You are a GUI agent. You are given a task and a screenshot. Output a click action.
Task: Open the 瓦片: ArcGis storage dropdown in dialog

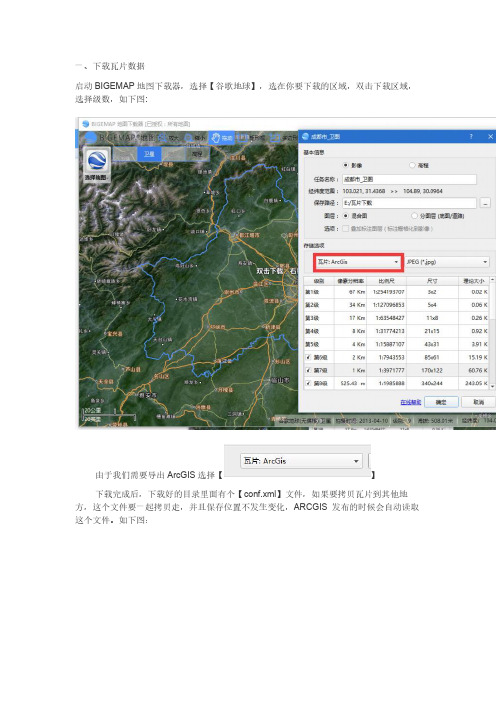358,262
